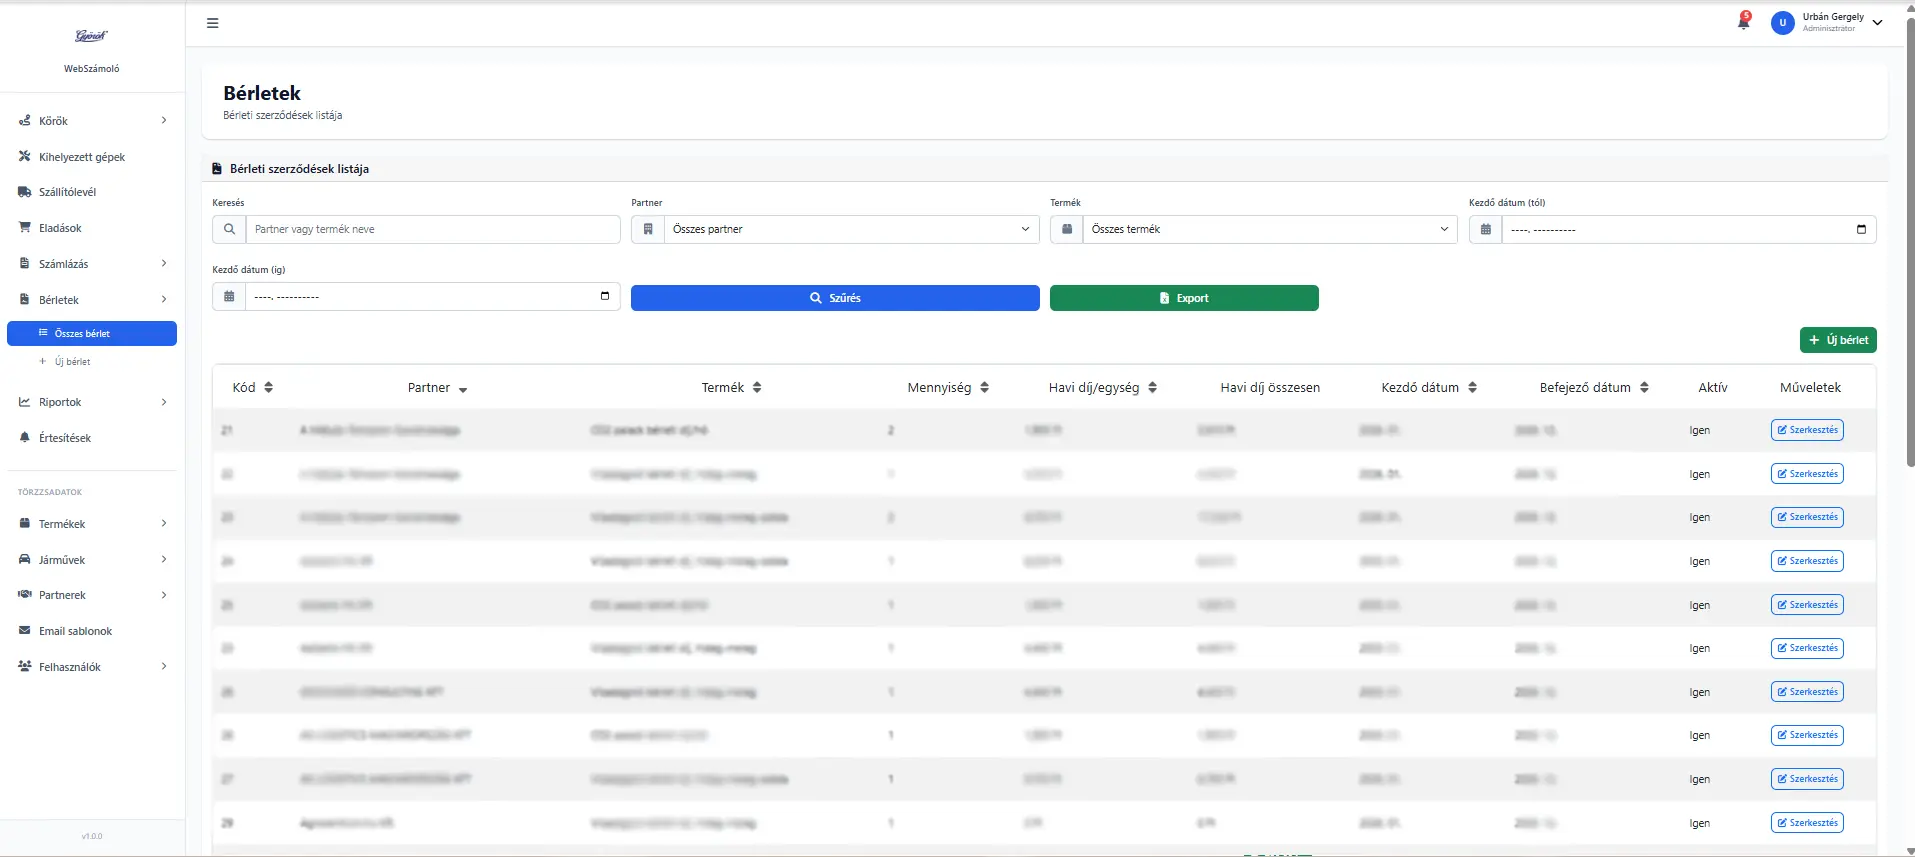Click the Új bérlet button

pos(1837,340)
